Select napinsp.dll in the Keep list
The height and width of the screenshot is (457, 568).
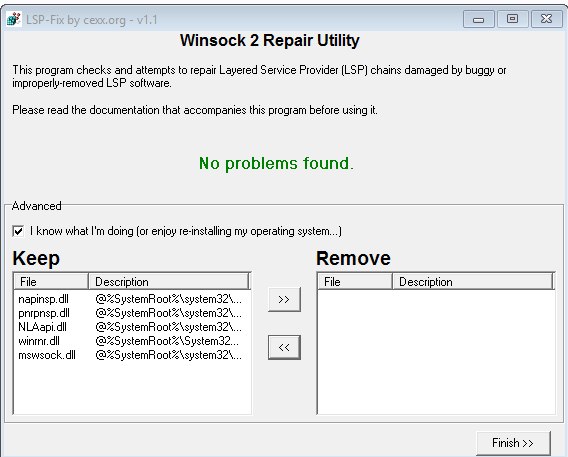pyautogui.click(x=43, y=299)
